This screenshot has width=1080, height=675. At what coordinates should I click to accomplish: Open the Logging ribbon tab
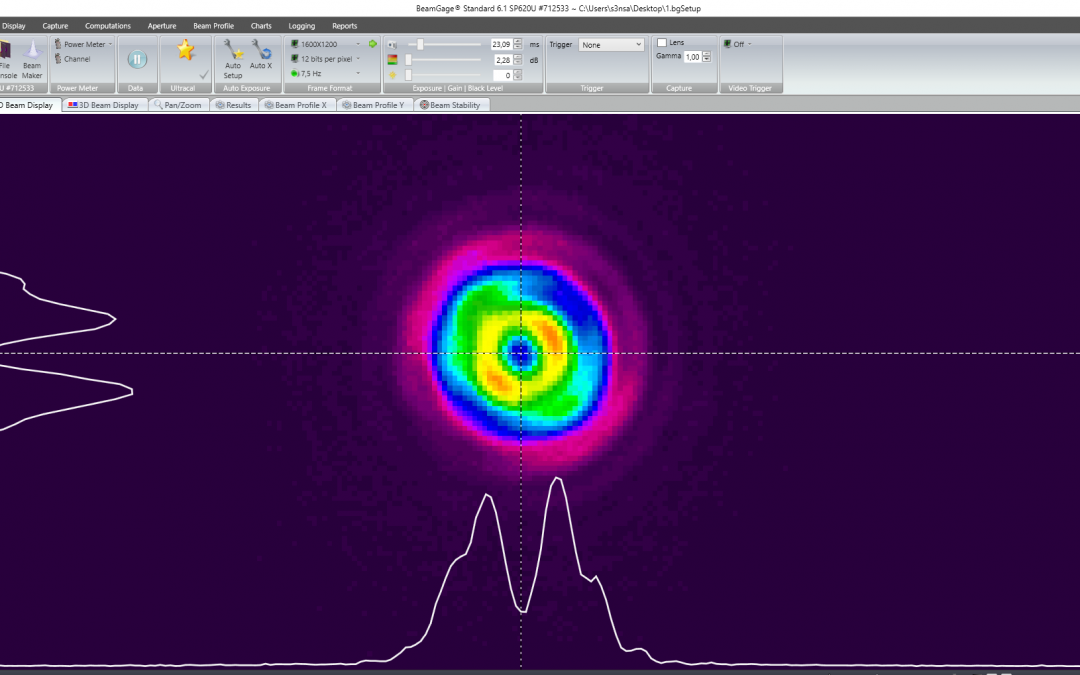[x=302, y=26]
